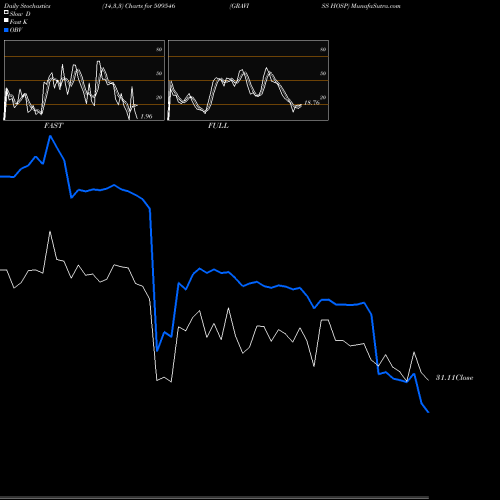This screenshot has width=500, height=500.
Task: Click the blue OBV legend swatch
Action: (6, 30)
